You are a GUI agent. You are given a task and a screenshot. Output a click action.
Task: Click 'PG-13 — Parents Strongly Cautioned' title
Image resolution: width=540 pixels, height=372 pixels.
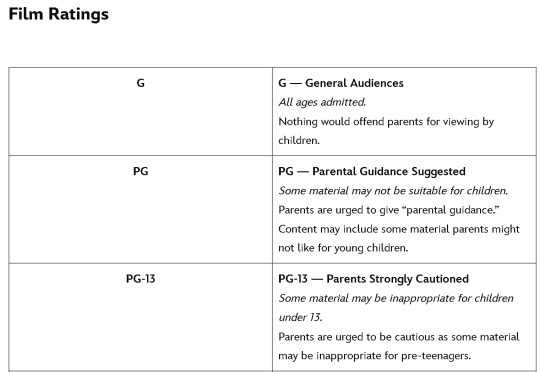373,279
